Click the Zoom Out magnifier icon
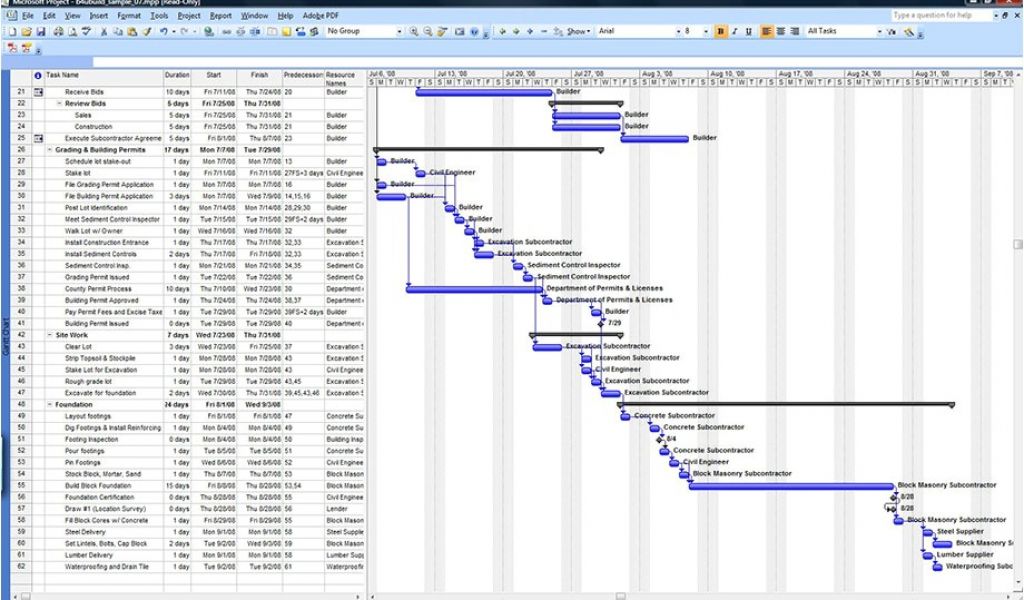 click(428, 31)
